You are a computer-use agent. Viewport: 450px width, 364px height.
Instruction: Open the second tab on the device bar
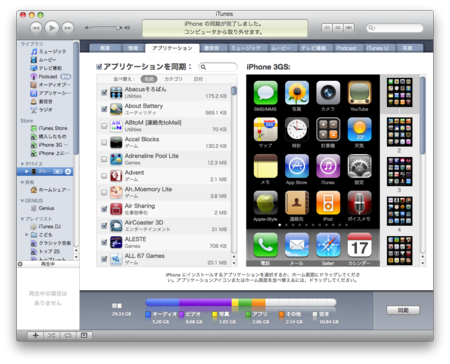point(133,48)
